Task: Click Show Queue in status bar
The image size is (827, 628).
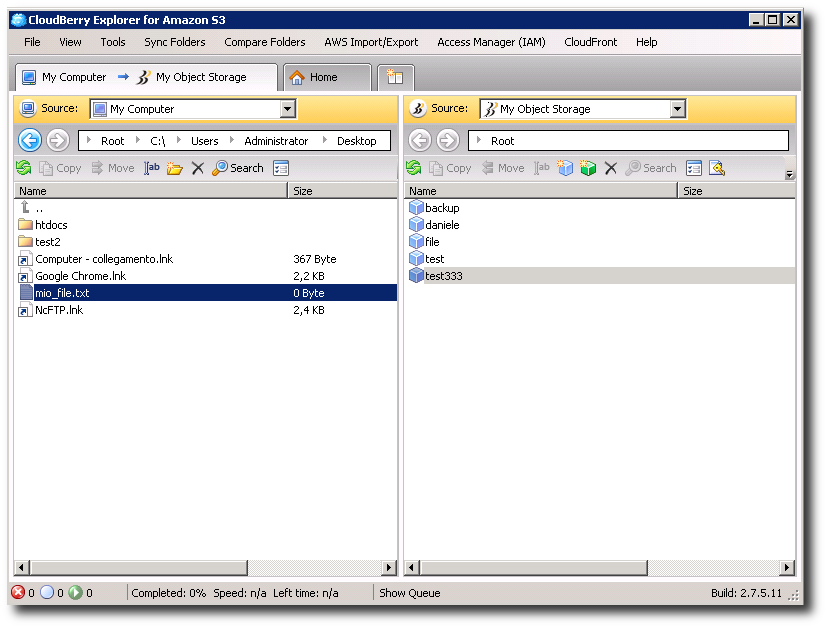Action: tap(410, 593)
